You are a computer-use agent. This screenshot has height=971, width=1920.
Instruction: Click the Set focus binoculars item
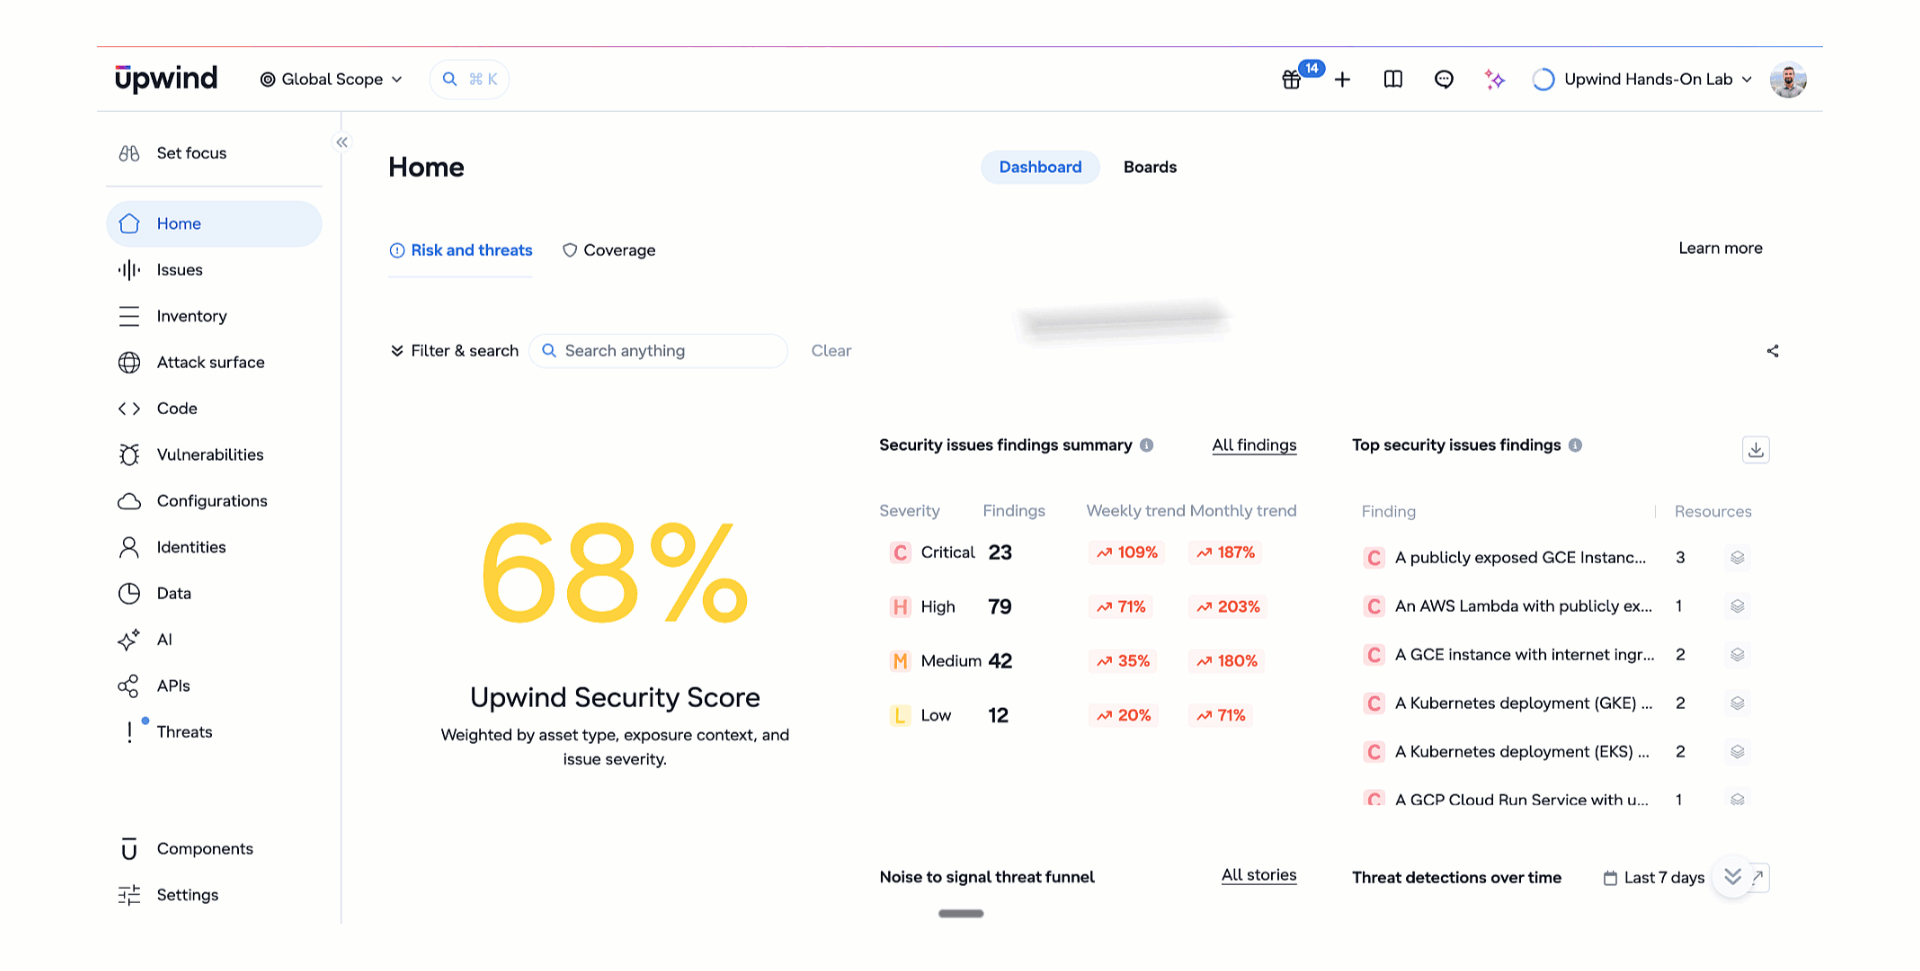pos(214,153)
